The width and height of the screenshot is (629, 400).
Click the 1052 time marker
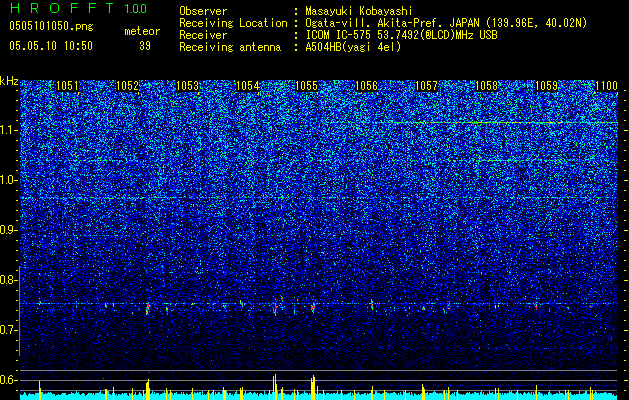127,86
